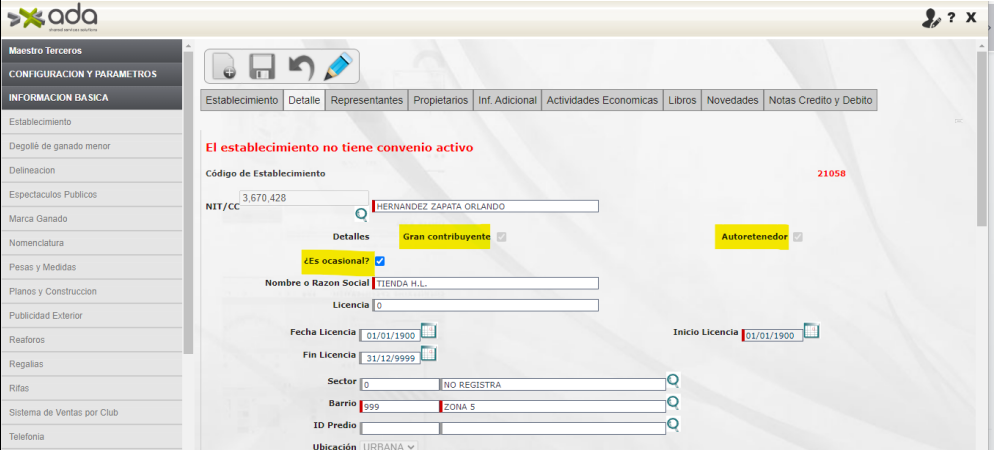
Task: Open the NIT/CC search magnifier
Action: pyautogui.click(x=361, y=214)
